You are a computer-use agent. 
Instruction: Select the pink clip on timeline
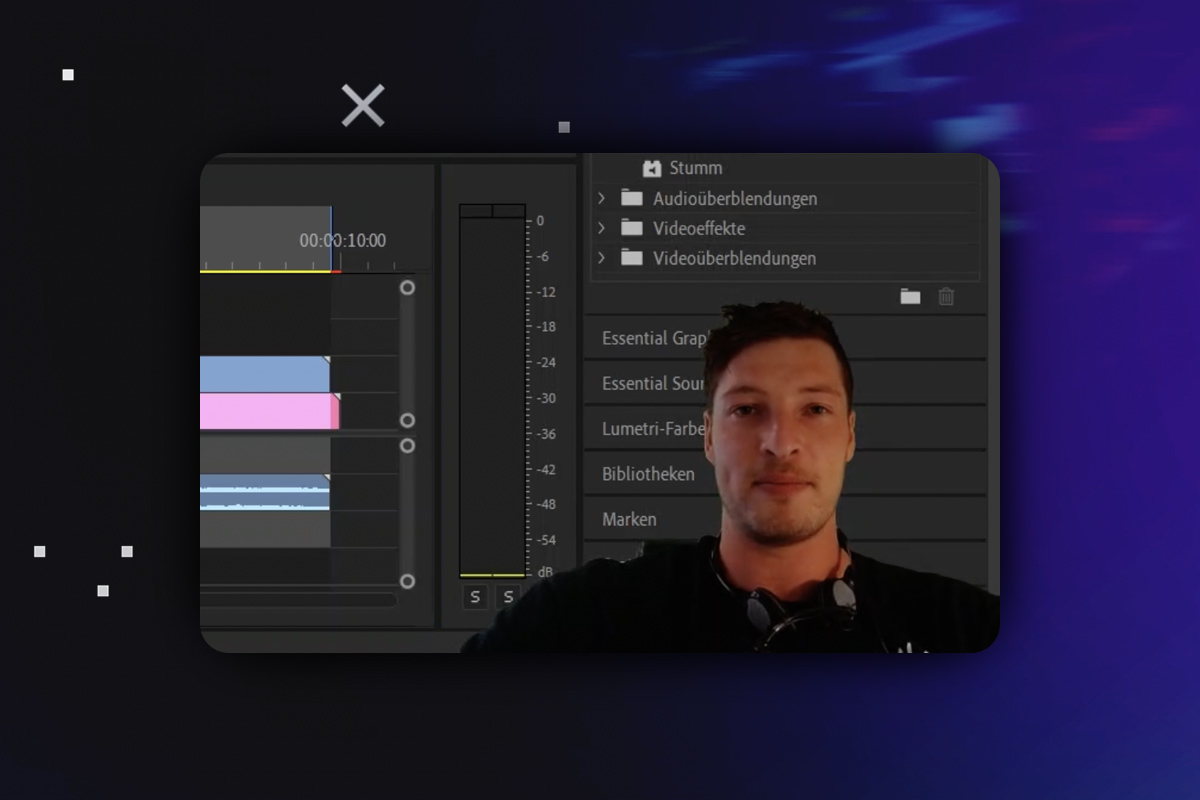pos(270,411)
